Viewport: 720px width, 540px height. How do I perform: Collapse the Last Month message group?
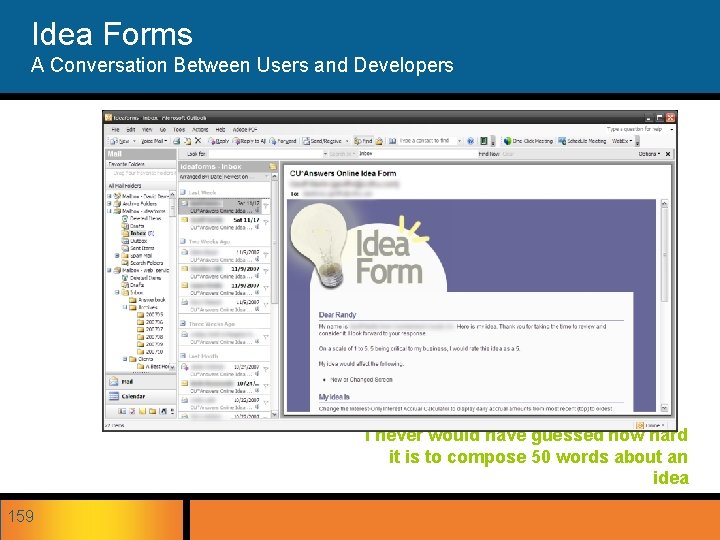point(183,356)
